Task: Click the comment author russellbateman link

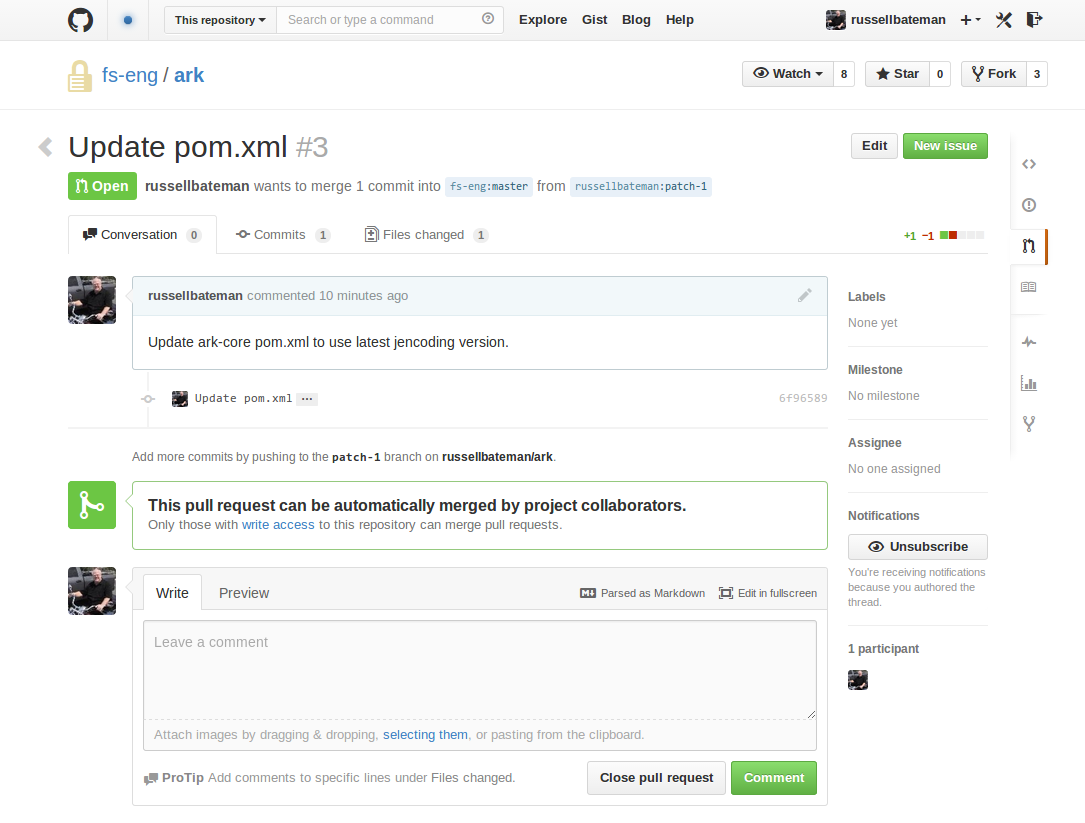Action: pyautogui.click(x=195, y=296)
